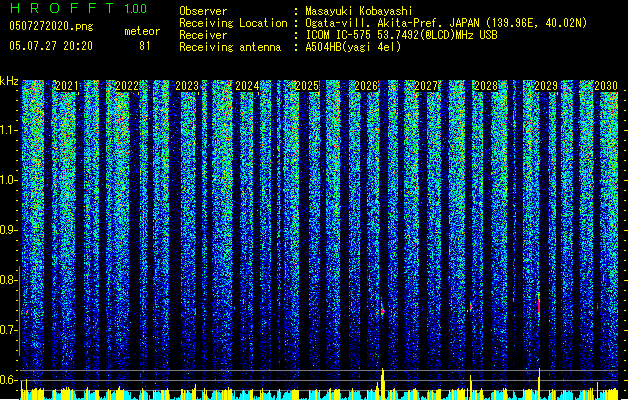629x400 pixels.
Task: Select the 2030 time marker
Action: tap(606, 86)
